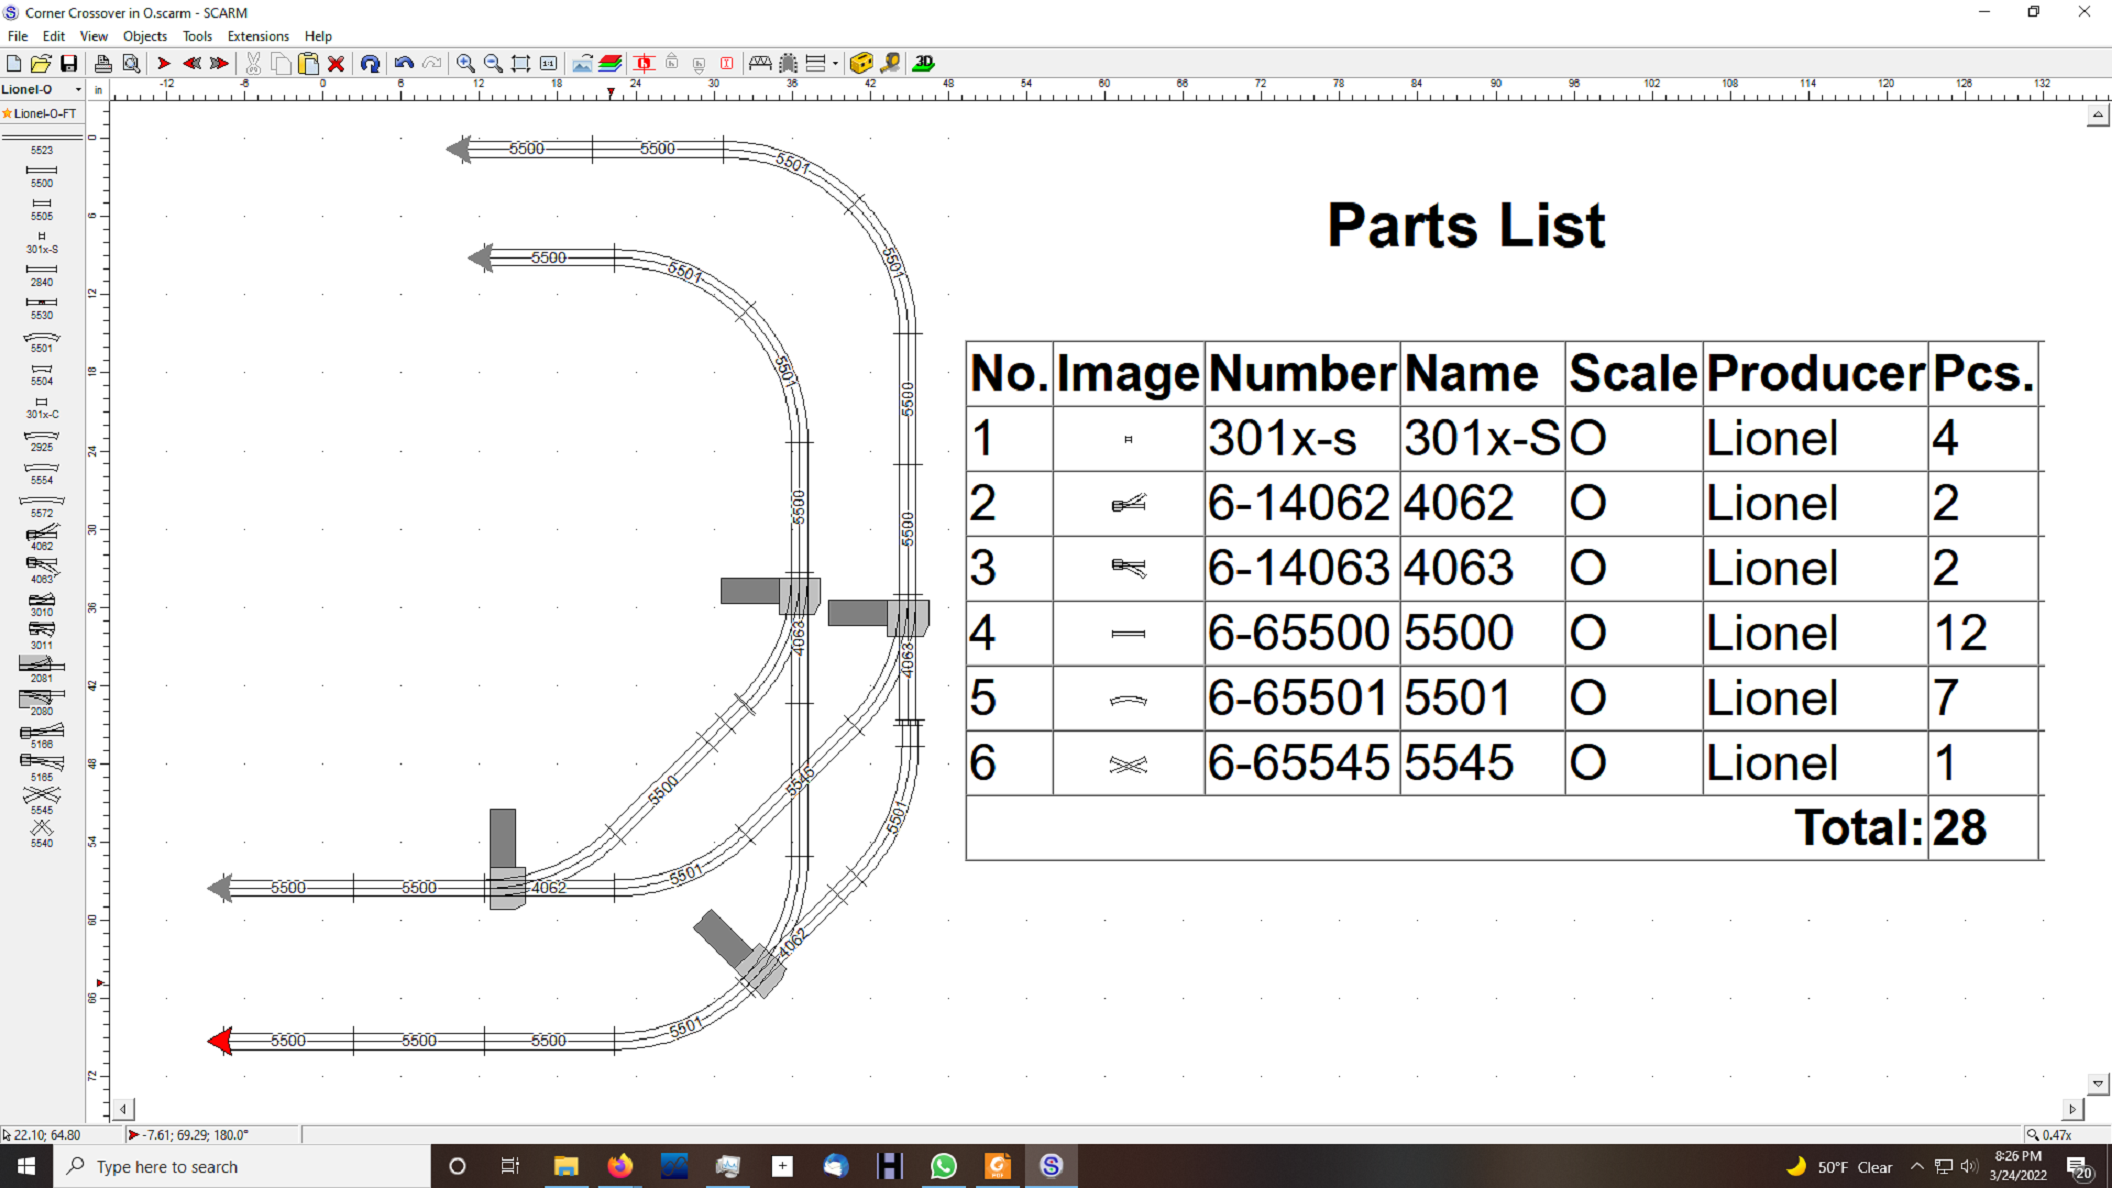
Task: Open the 3D viewer with the 3D icon
Action: pyautogui.click(x=924, y=63)
